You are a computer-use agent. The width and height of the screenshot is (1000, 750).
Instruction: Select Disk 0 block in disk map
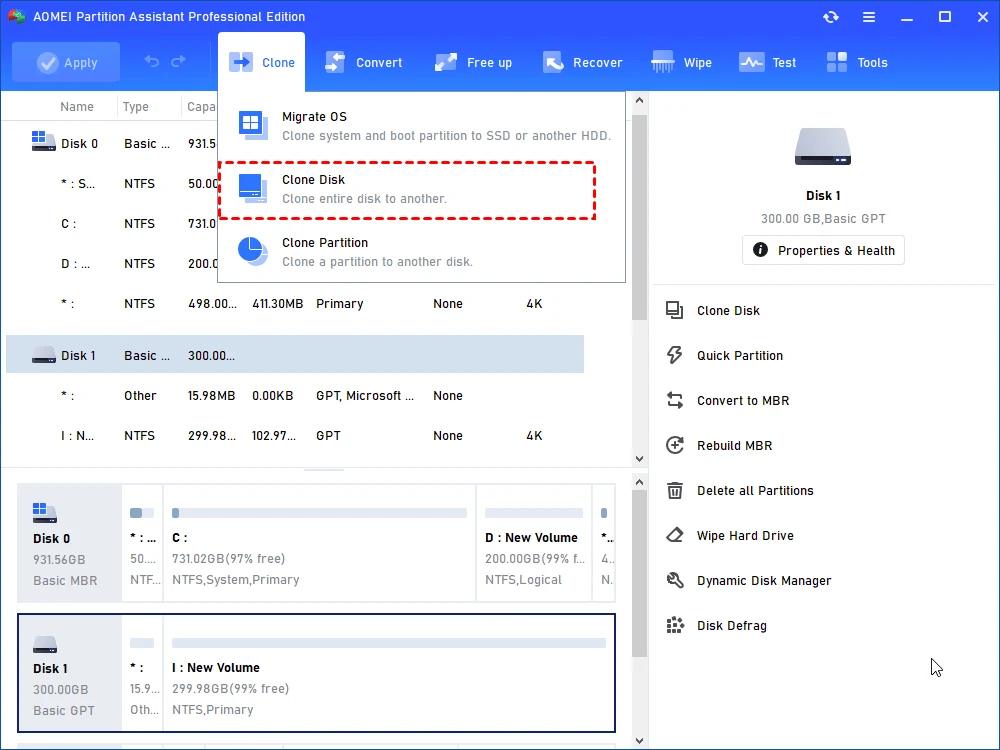(x=70, y=543)
